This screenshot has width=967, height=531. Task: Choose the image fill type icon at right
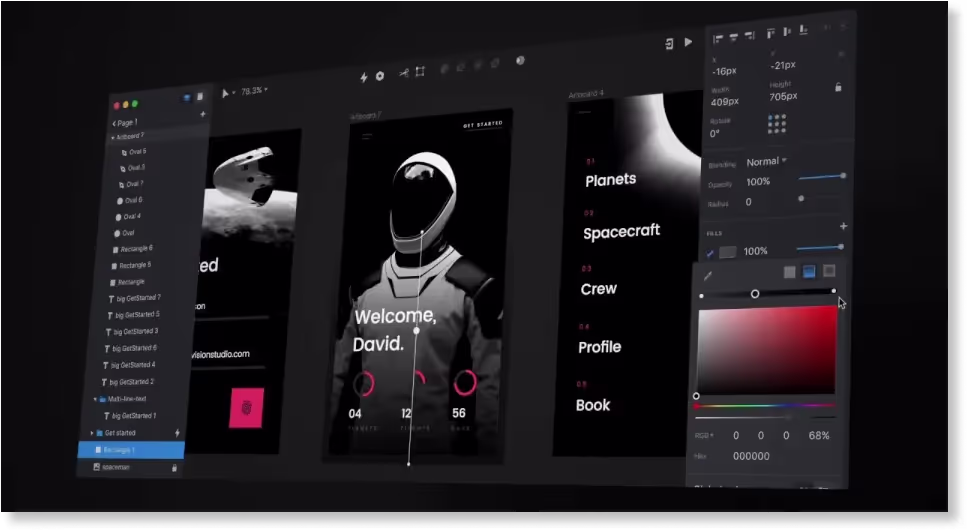point(829,270)
